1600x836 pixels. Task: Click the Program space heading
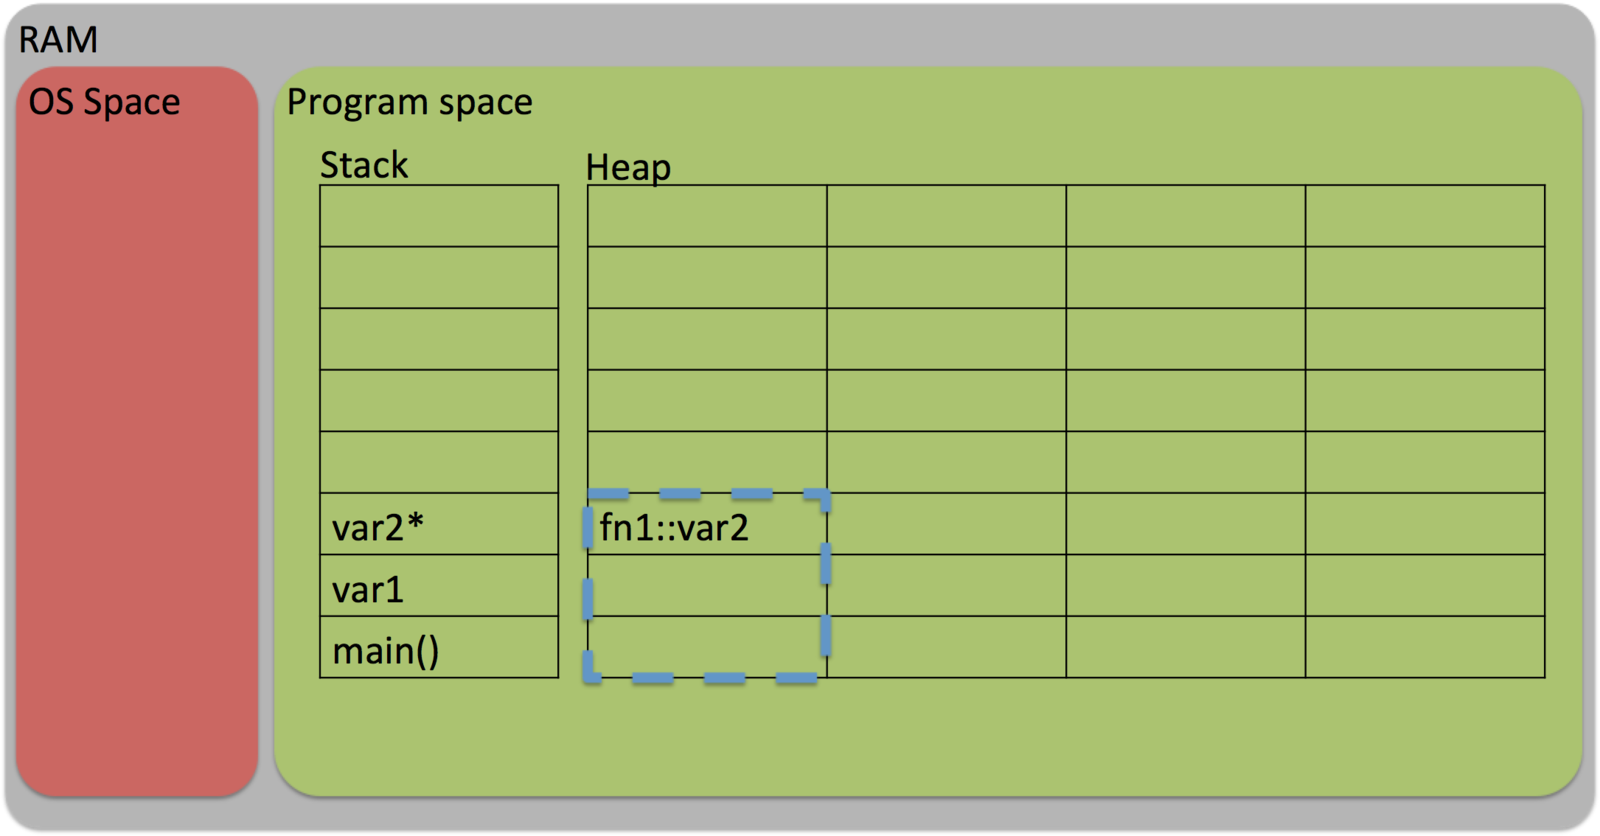point(409,102)
